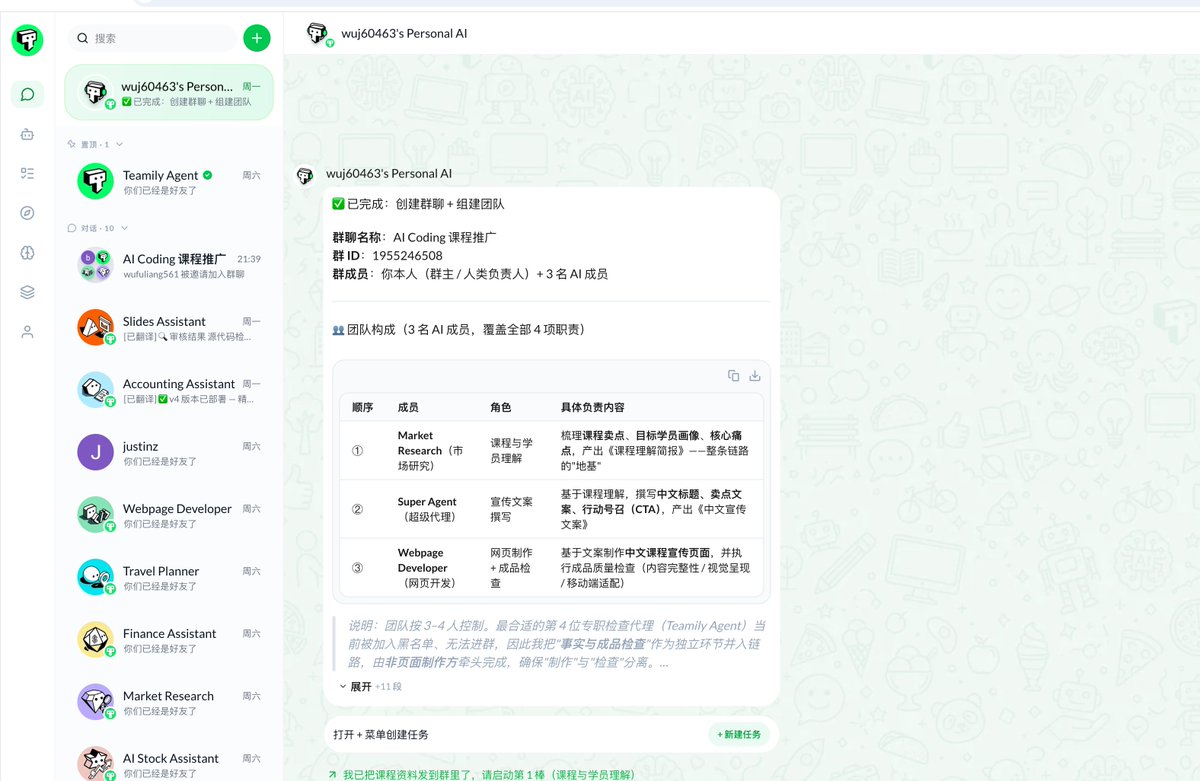
Task: Click the 已完成：创建群聊 + 组建团队 heading
Action: (x=418, y=204)
